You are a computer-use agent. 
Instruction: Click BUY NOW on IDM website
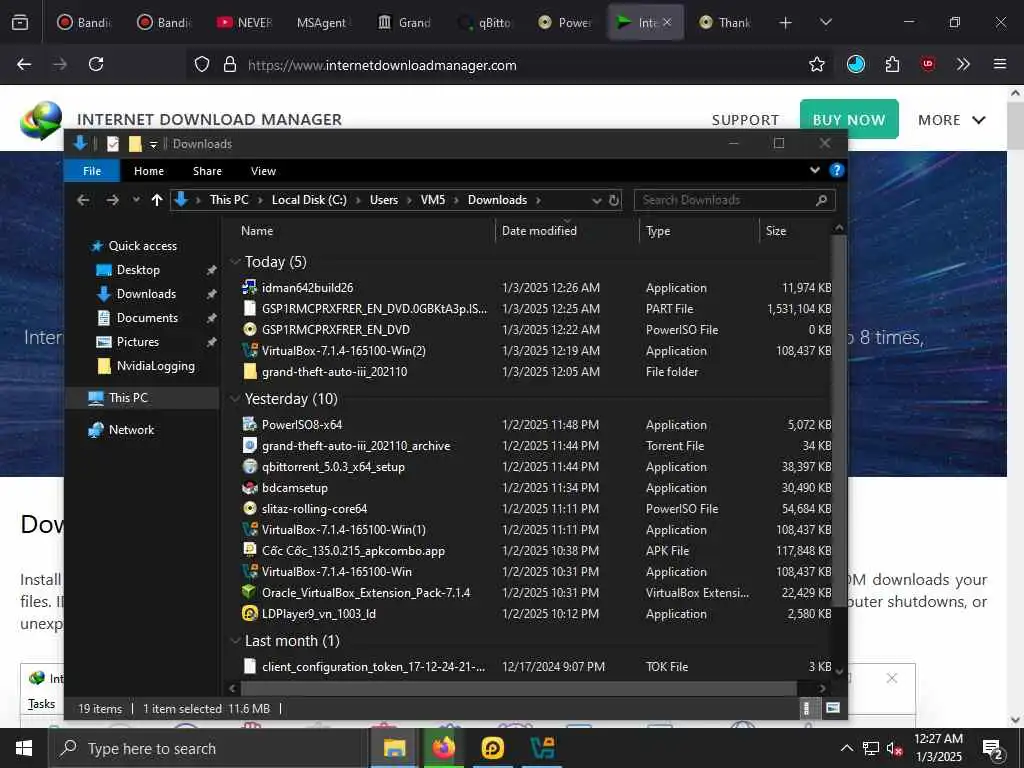pyautogui.click(x=849, y=120)
